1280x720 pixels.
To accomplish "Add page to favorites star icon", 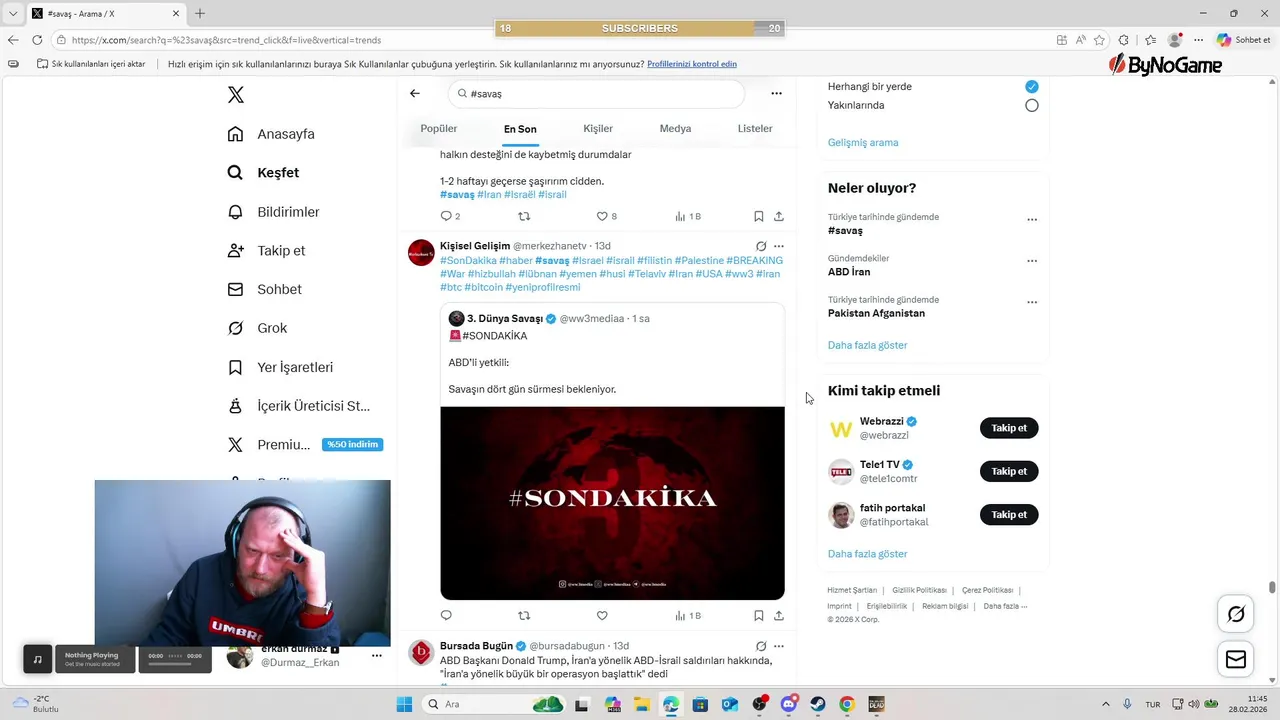I will pyautogui.click(x=1099, y=40).
